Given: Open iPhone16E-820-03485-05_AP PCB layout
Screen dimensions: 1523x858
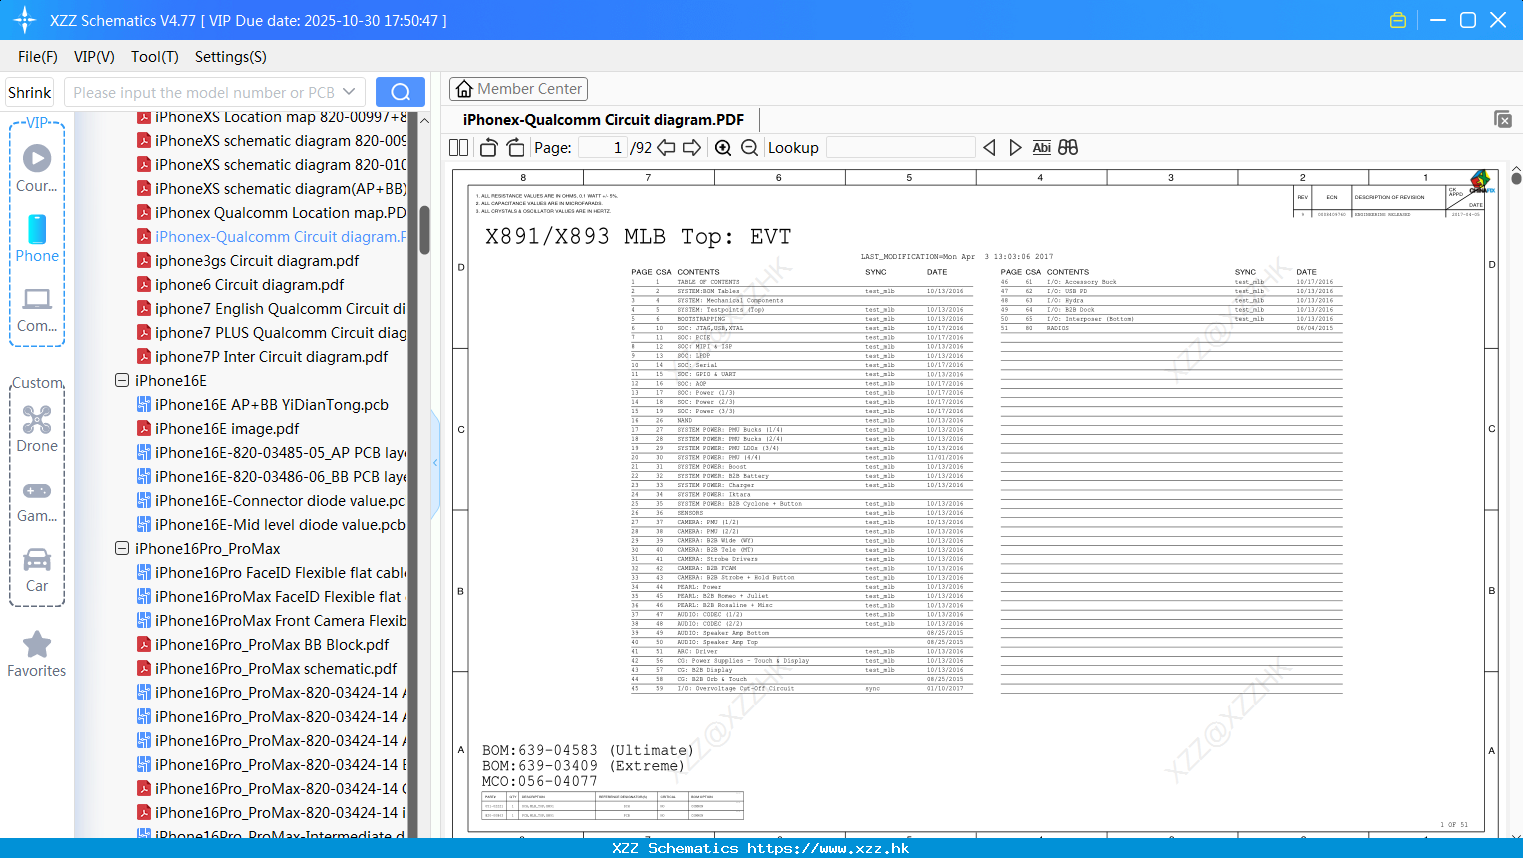Looking at the screenshot, I should (272, 453).
